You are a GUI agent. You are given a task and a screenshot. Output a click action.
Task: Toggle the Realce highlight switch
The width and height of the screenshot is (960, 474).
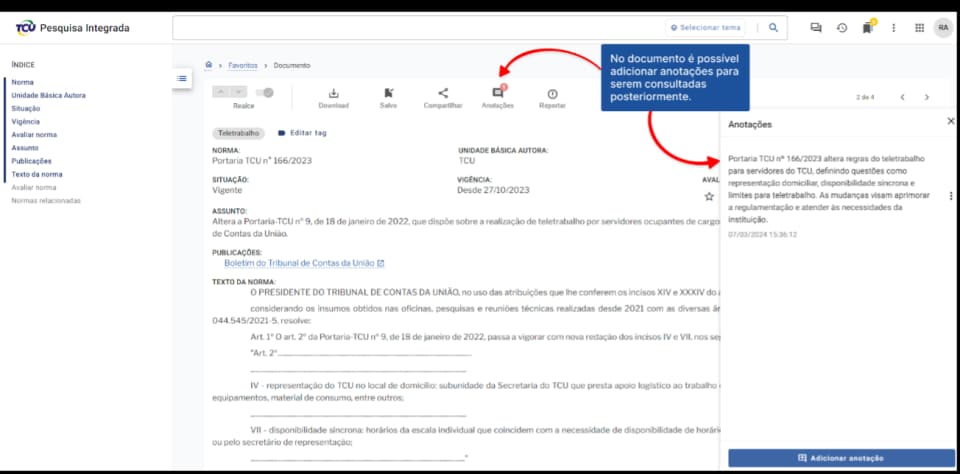point(265,92)
